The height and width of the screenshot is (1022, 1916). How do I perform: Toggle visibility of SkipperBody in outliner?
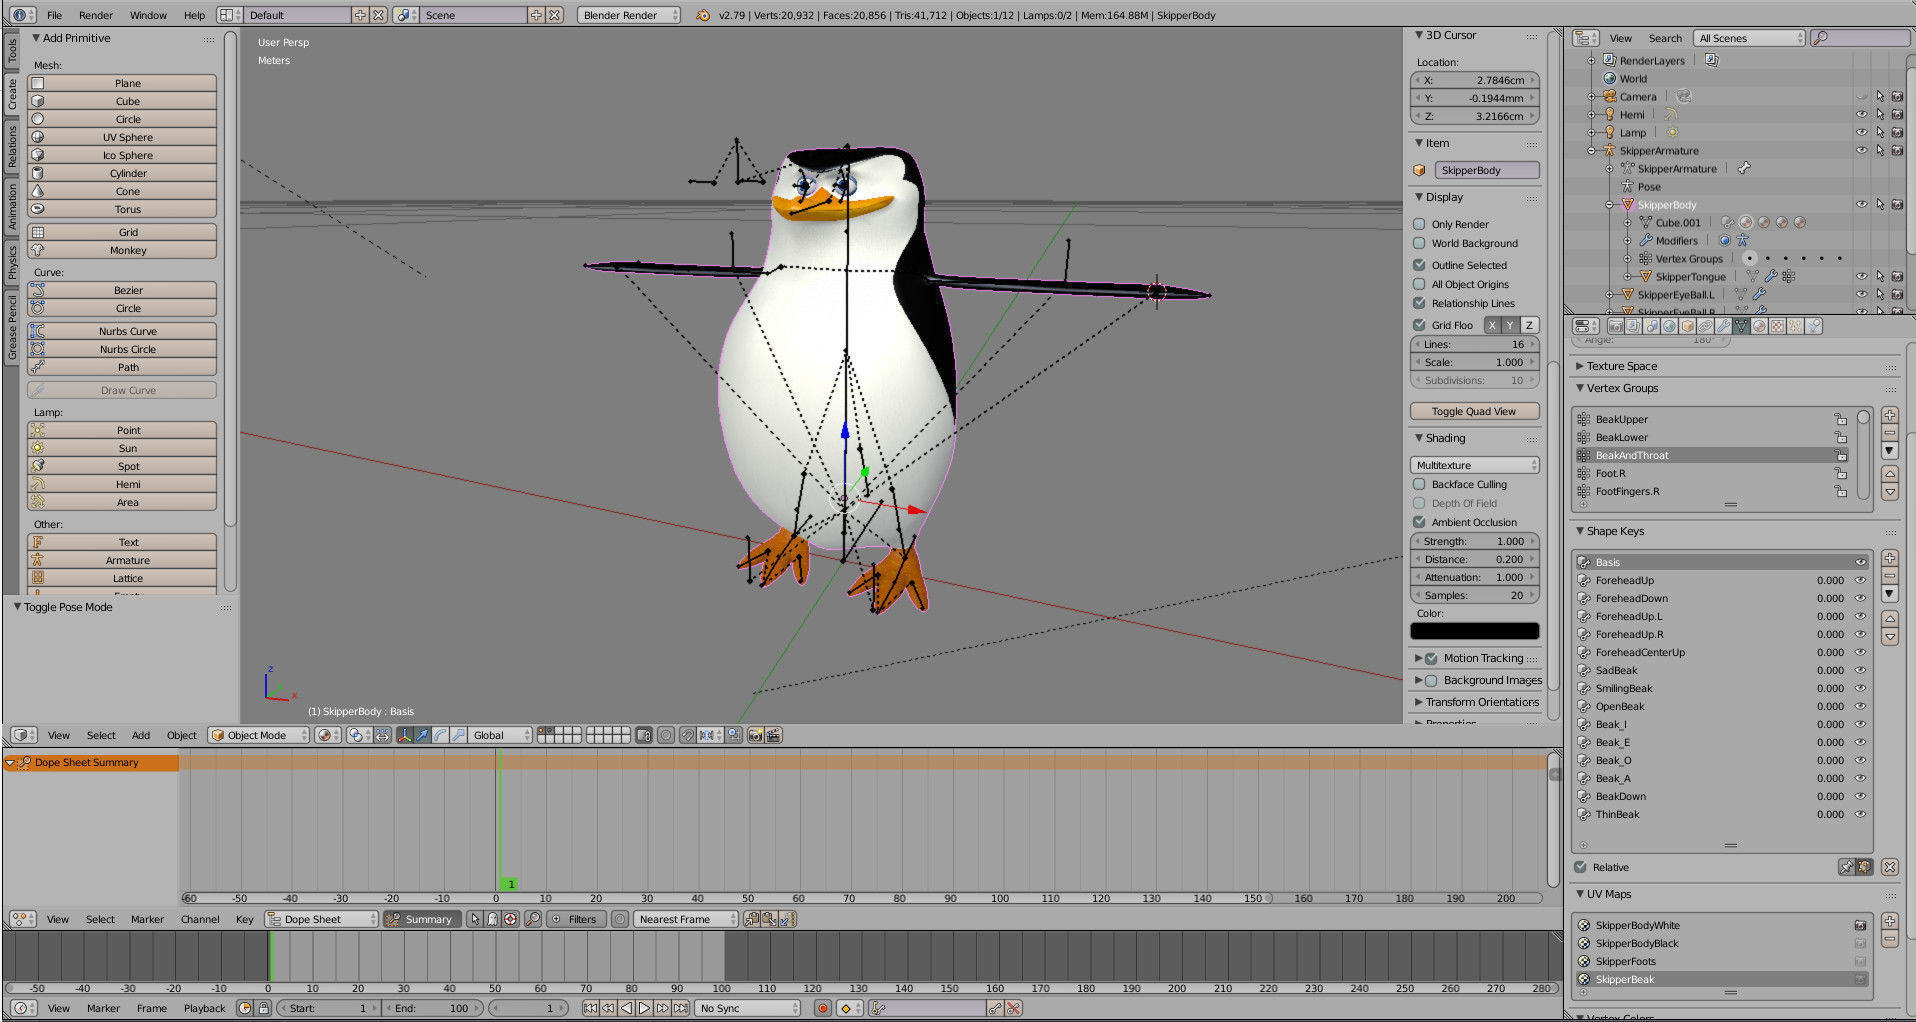(1861, 205)
